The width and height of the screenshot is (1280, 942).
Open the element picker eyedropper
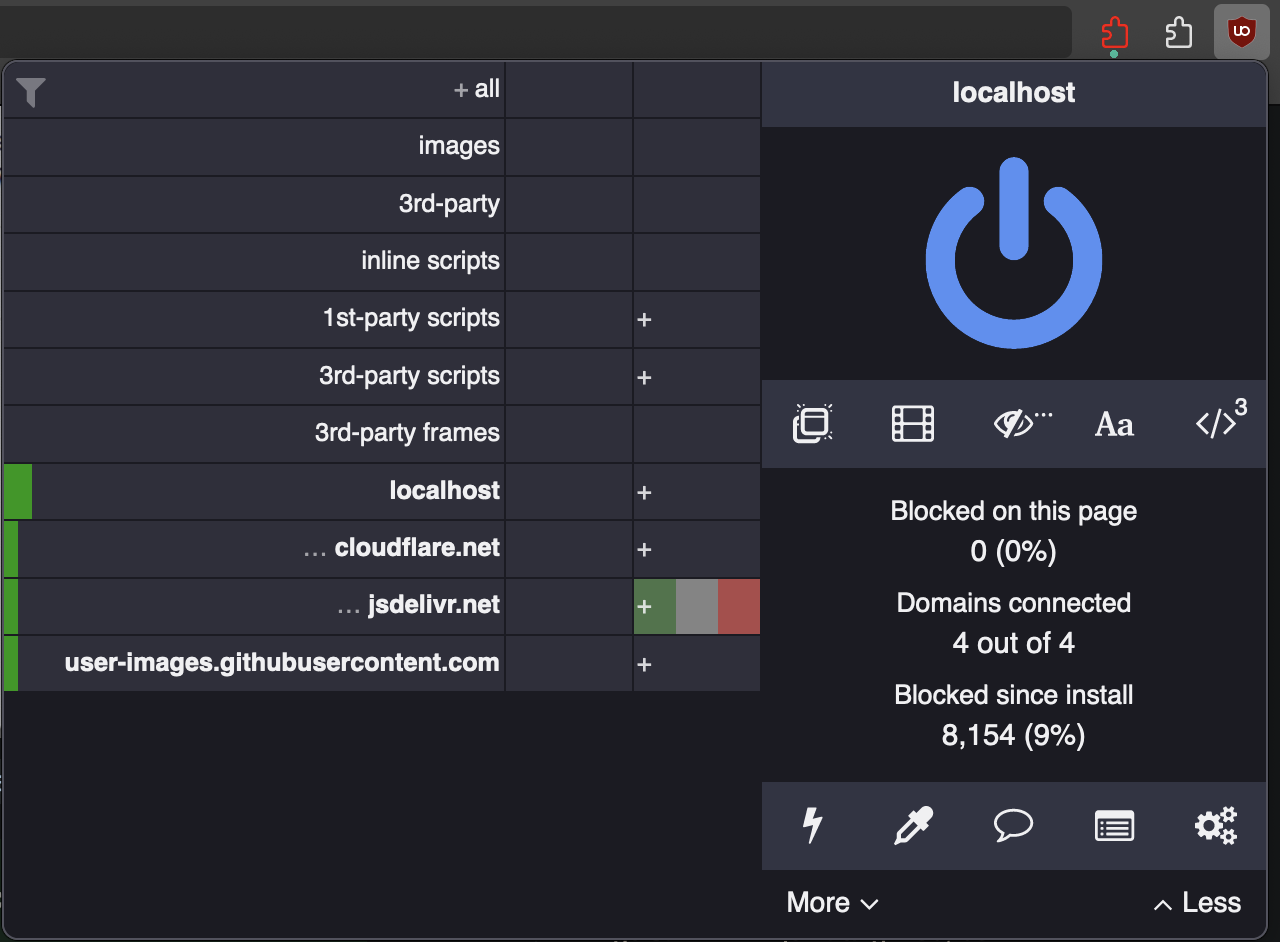tap(912, 826)
